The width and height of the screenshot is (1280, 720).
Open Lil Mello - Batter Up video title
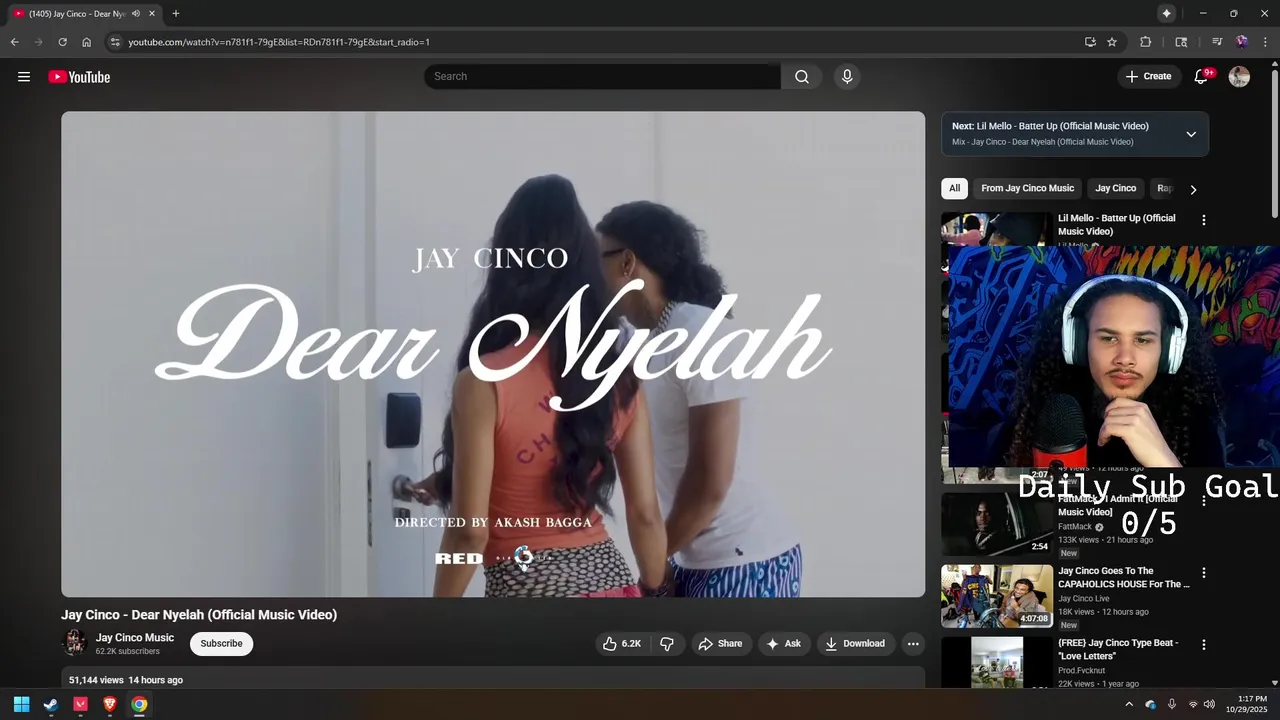pos(1117,224)
